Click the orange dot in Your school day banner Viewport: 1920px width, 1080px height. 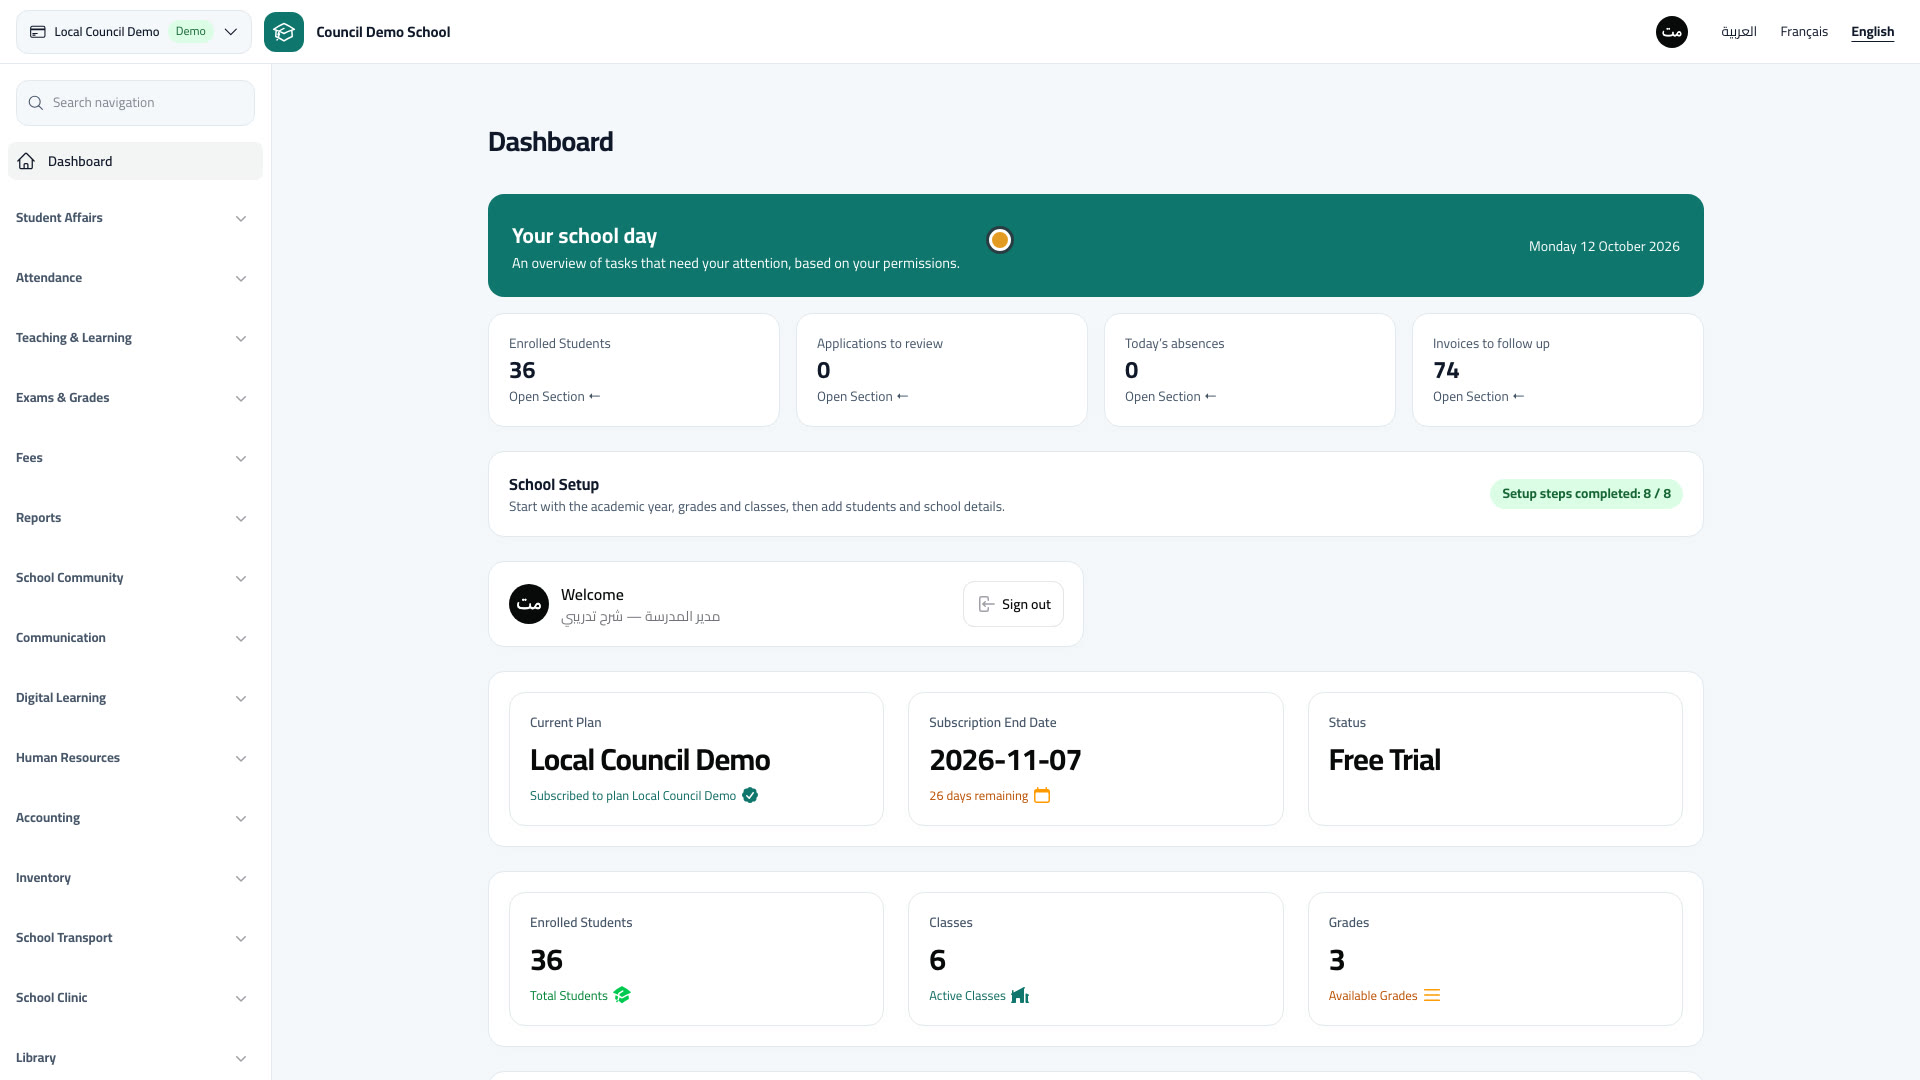tap(1000, 240)
